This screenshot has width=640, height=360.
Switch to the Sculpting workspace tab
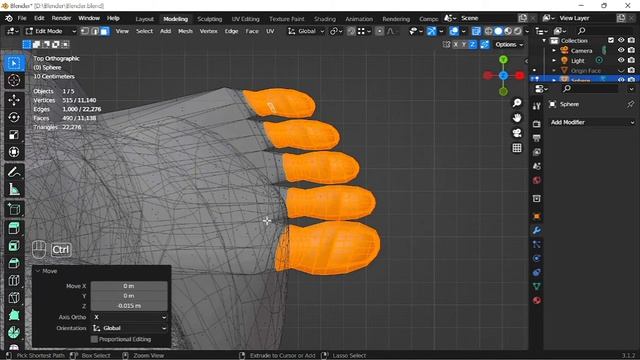coord(209,19)
